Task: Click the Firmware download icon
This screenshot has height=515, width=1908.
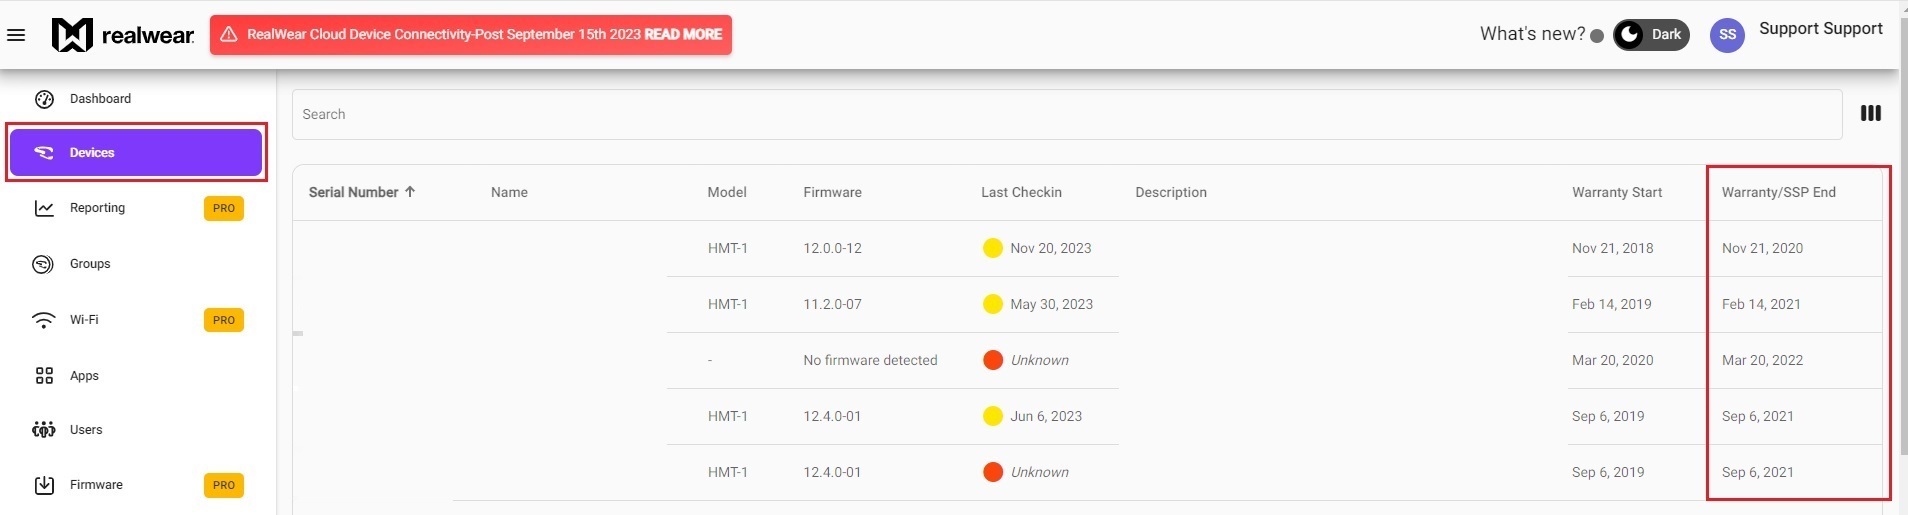Action: coord(44,485)
